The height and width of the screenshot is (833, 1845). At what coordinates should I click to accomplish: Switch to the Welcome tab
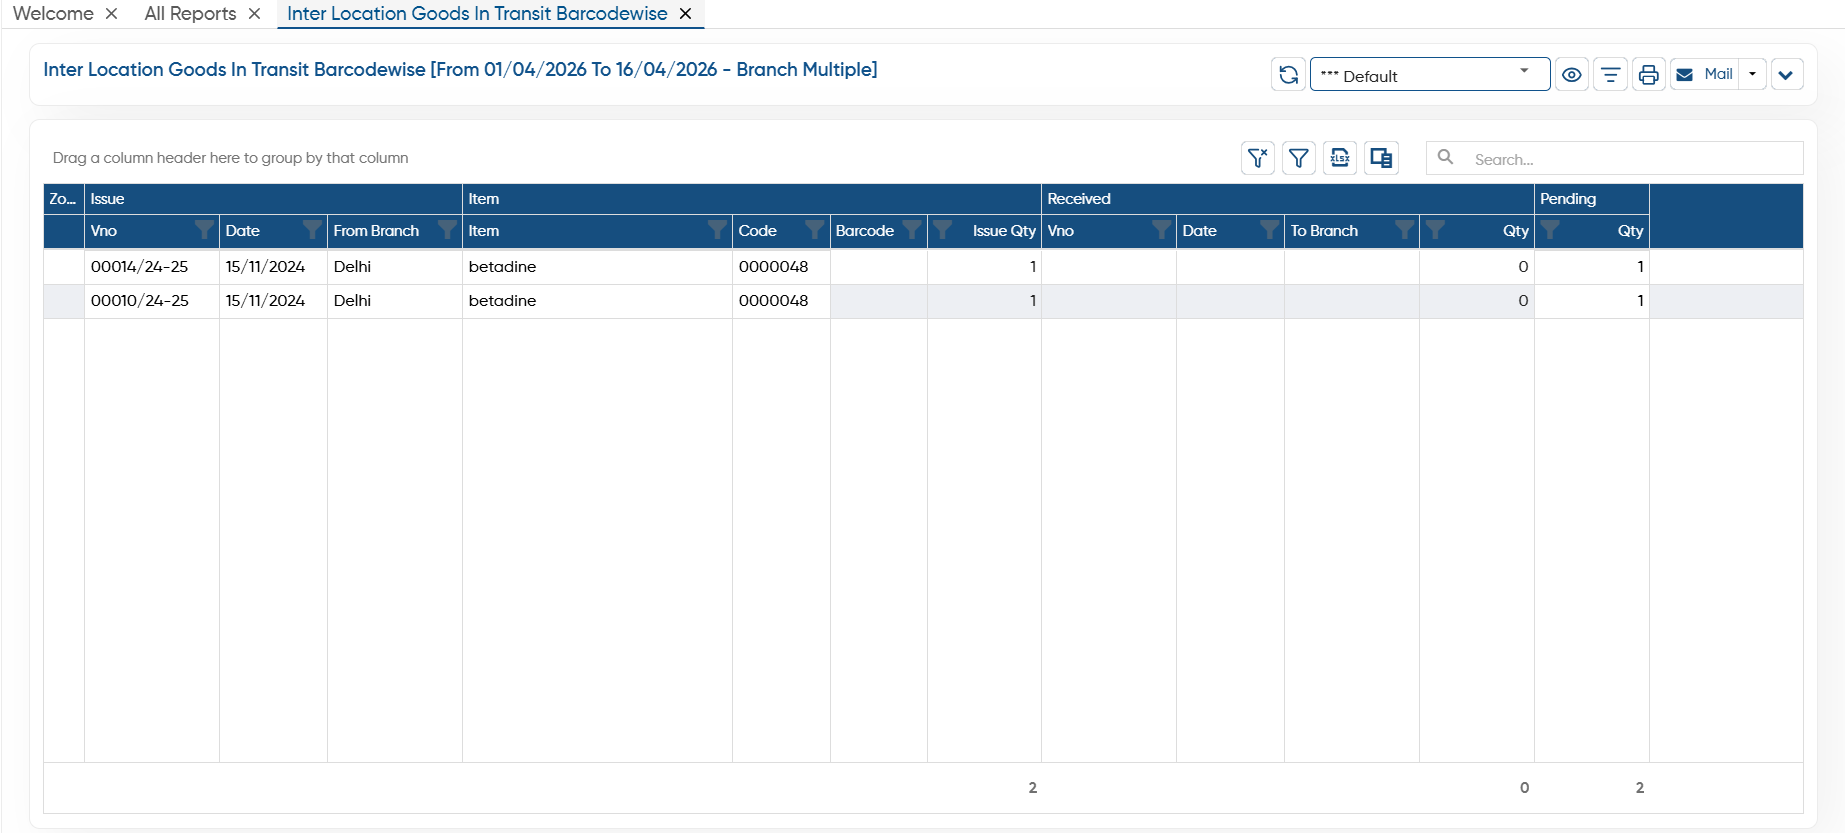click(53, 14)
